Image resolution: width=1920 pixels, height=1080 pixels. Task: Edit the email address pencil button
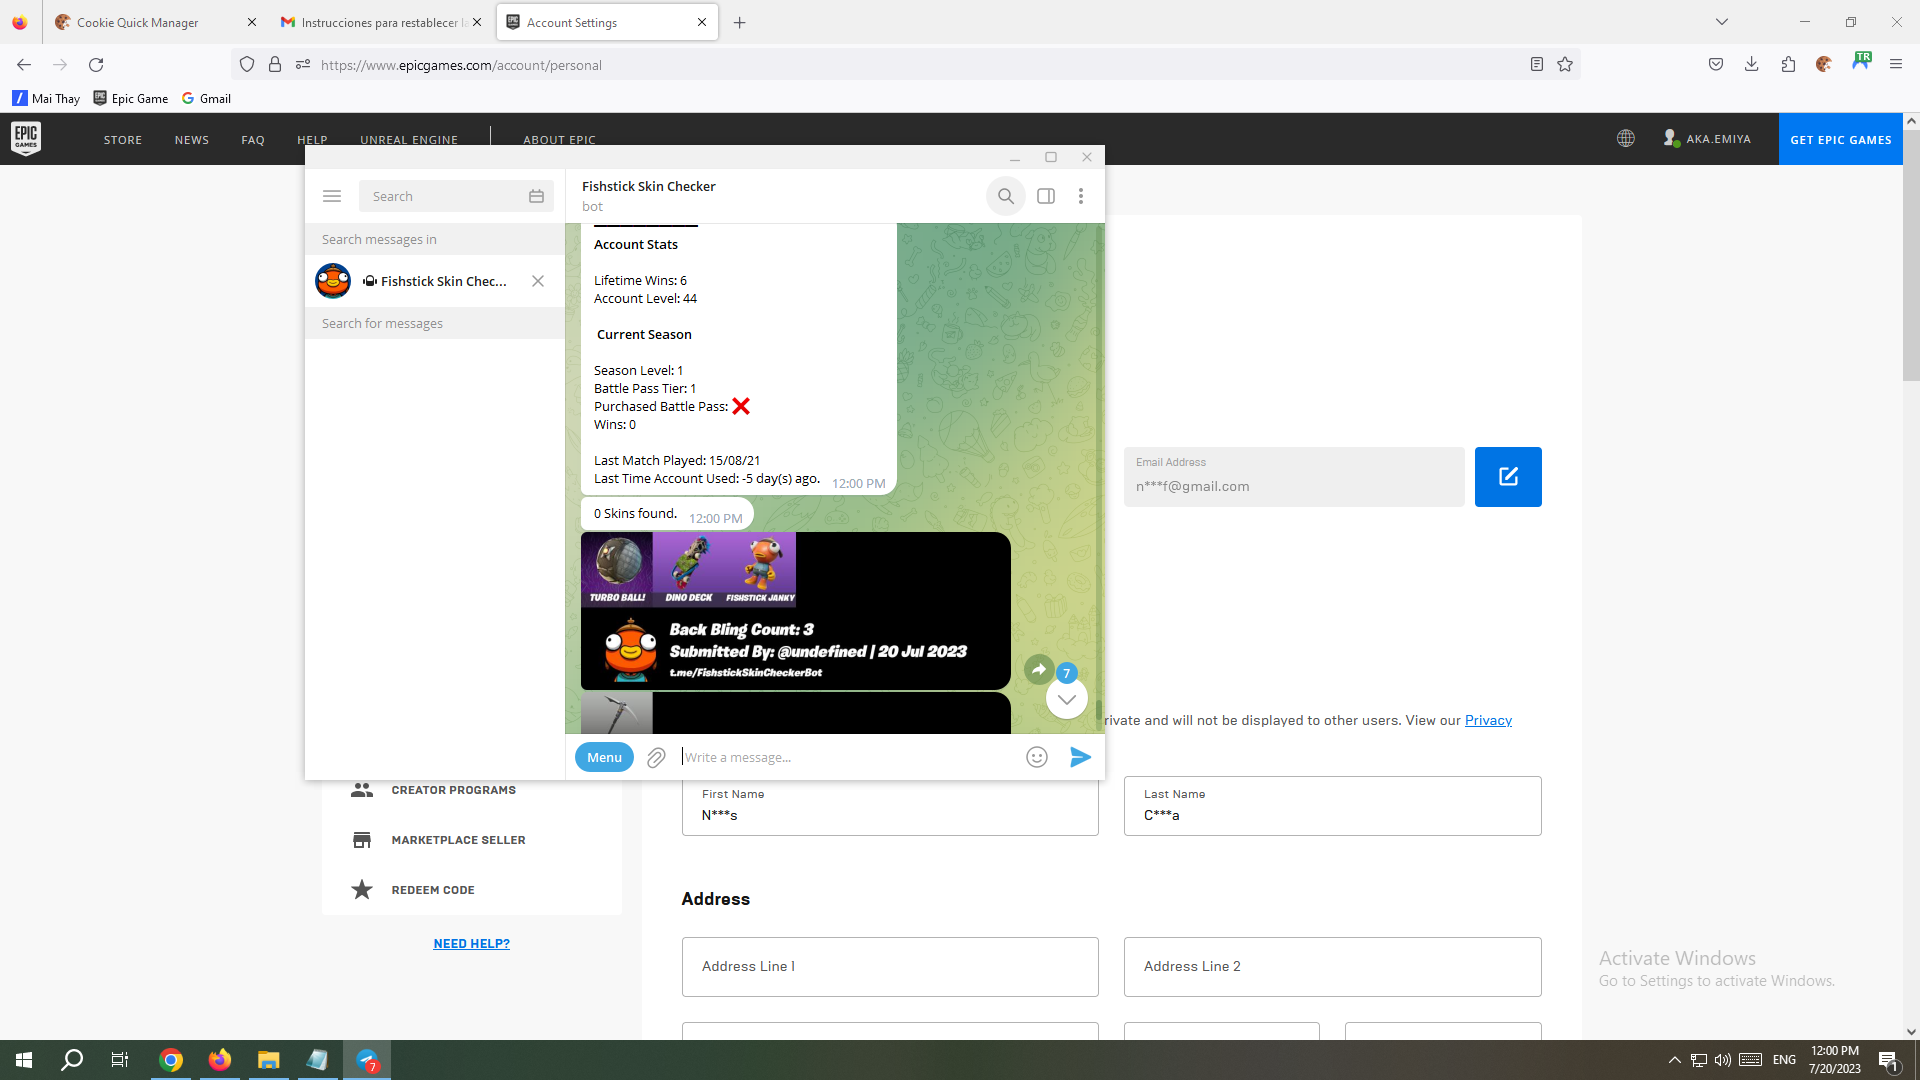point(1508,477)
